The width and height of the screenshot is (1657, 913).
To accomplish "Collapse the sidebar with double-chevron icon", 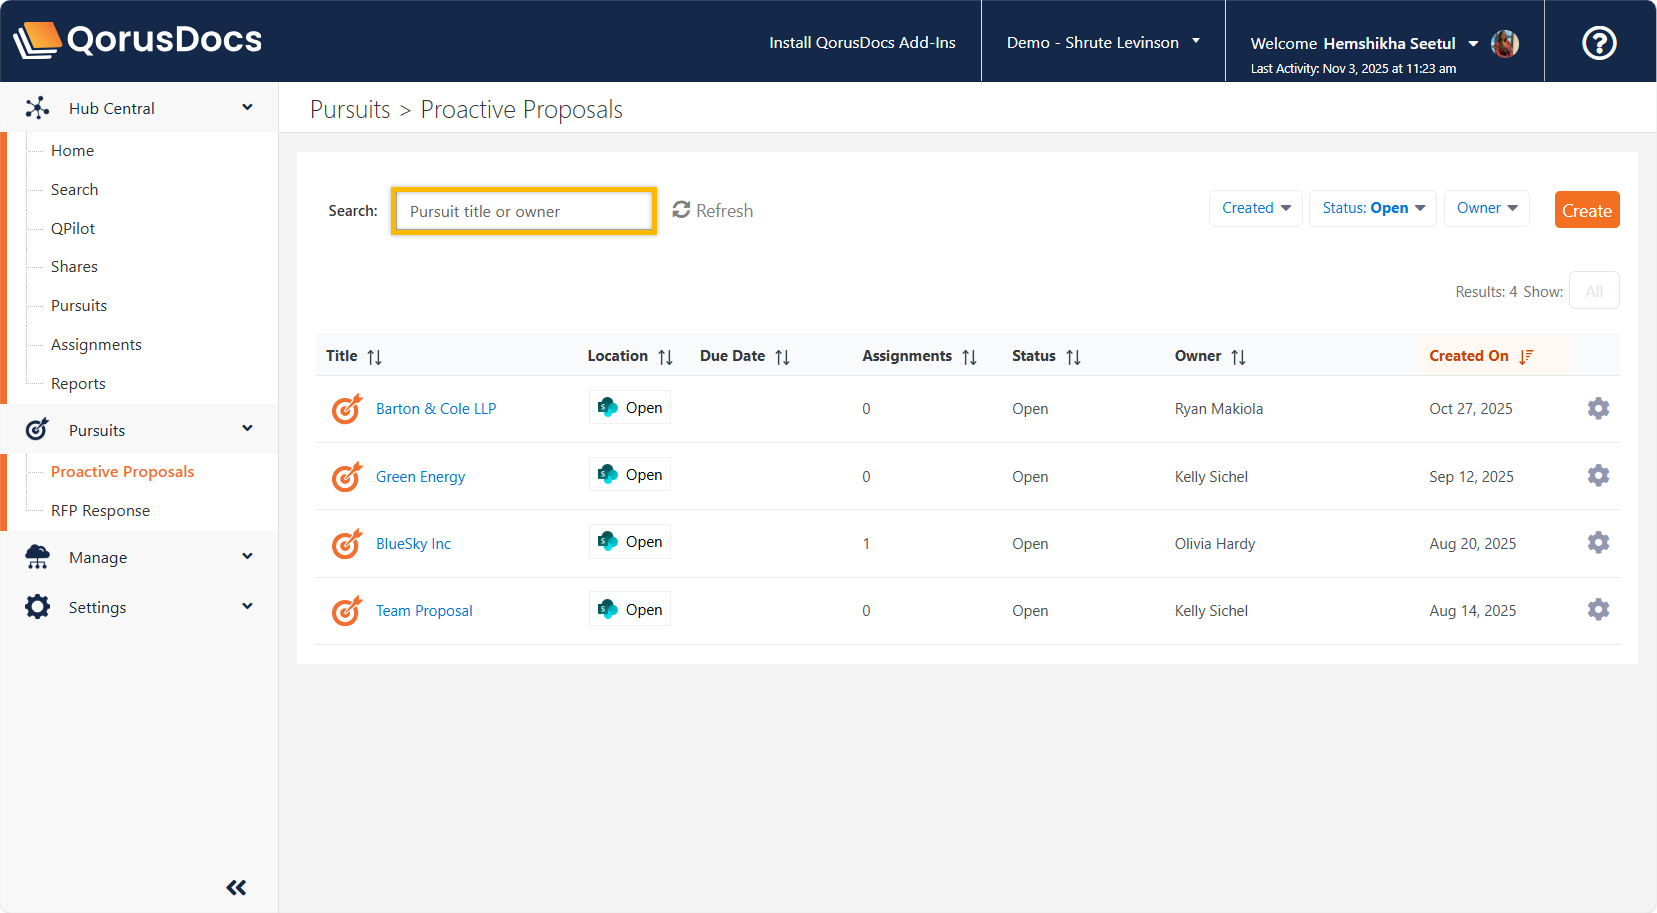I will point(236,887).
